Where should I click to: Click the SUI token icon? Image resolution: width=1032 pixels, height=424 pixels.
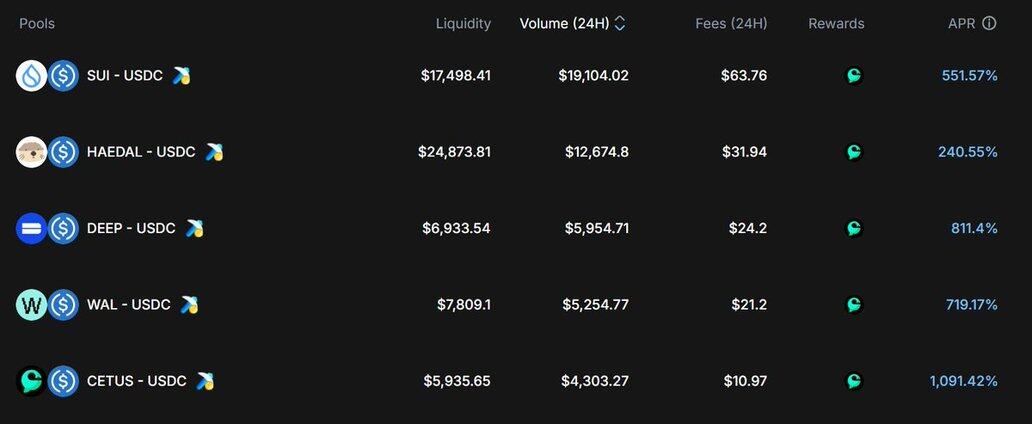pos(31,76)
